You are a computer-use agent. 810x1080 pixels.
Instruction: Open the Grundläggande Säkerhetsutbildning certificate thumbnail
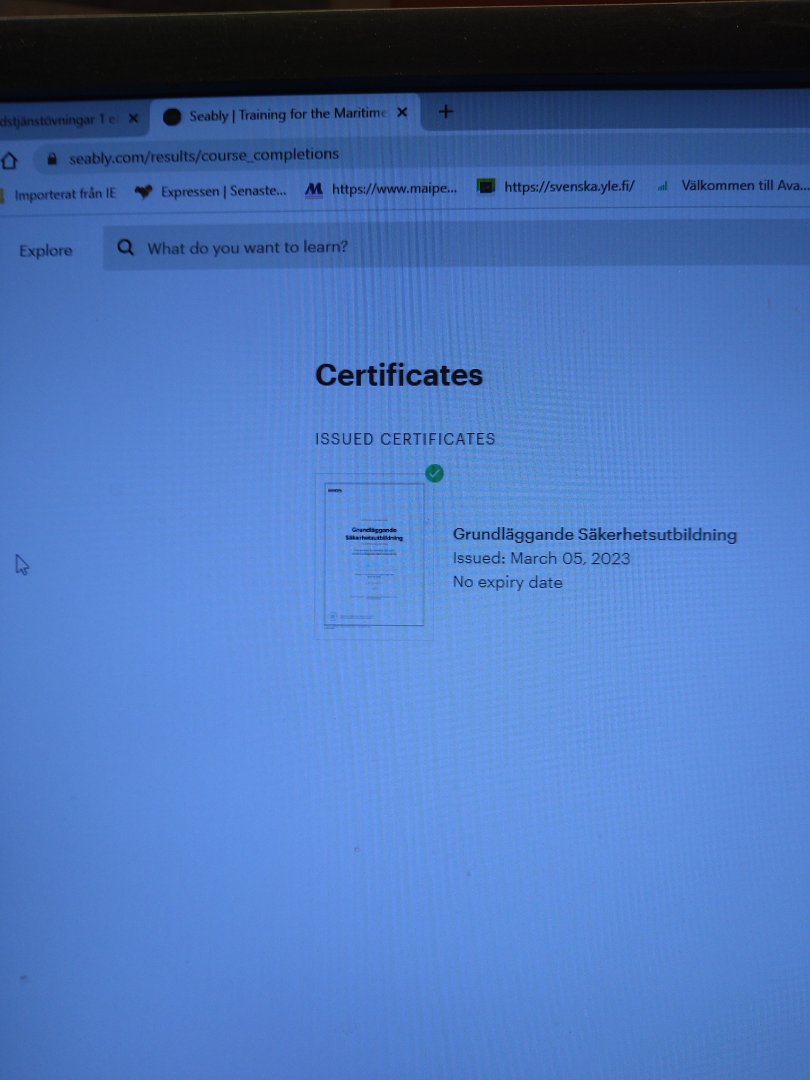[x=374, y=555]
